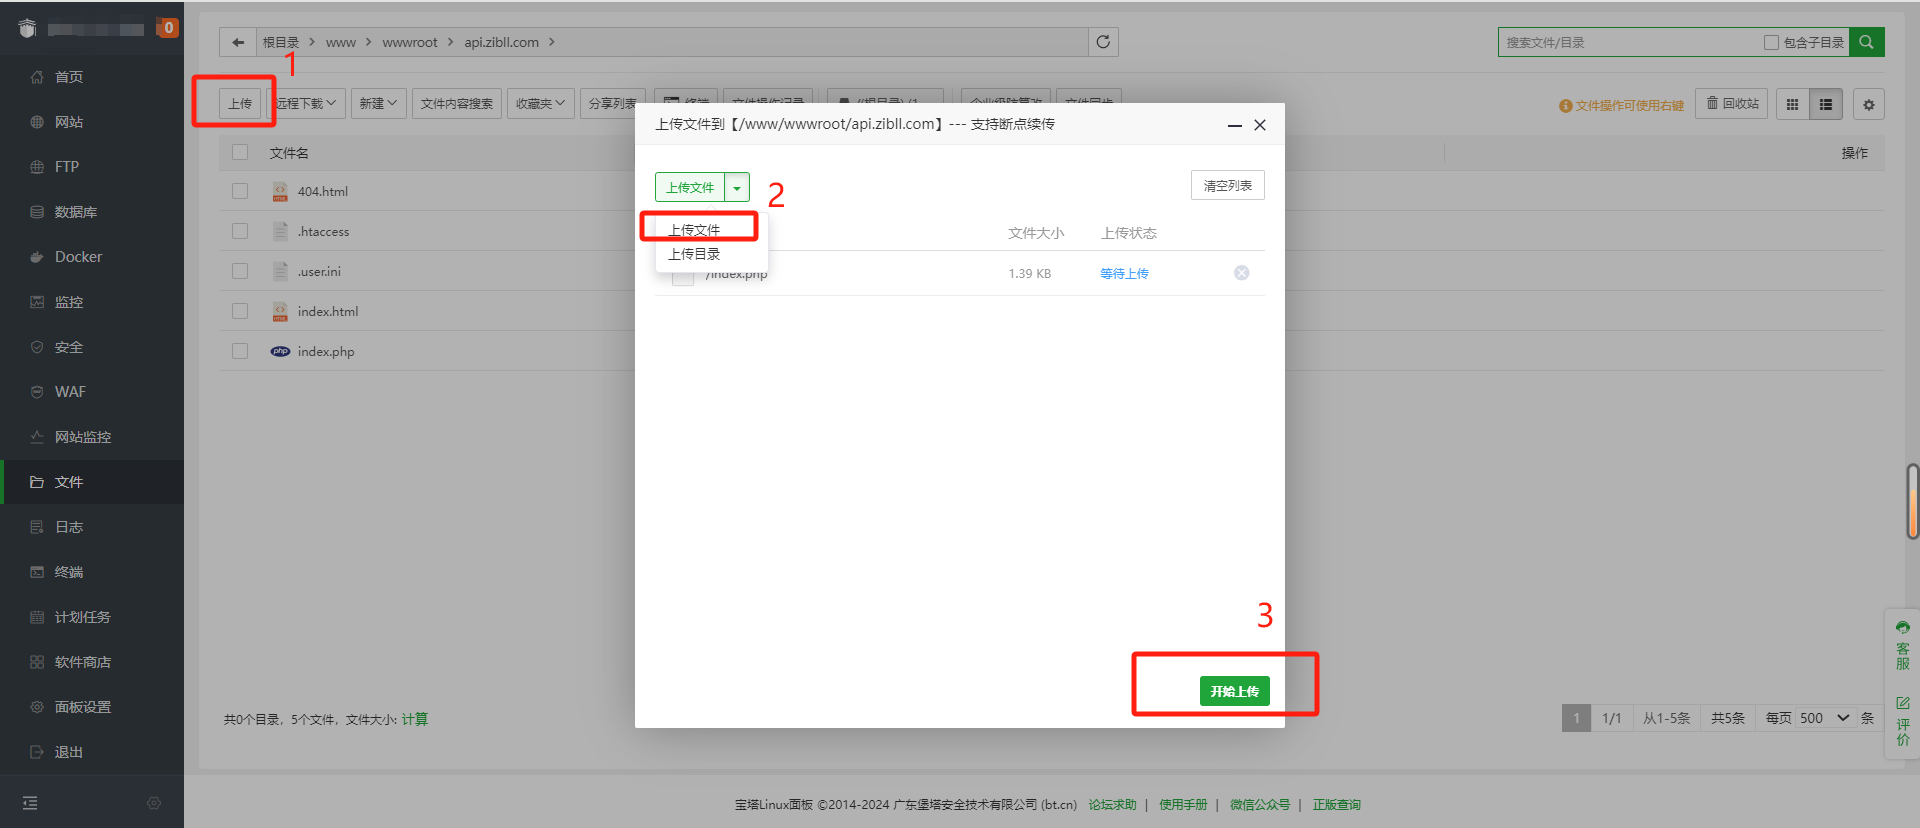Switch to the grid icon view
Screen dimensions: 1920x828
coord(1793,104)
